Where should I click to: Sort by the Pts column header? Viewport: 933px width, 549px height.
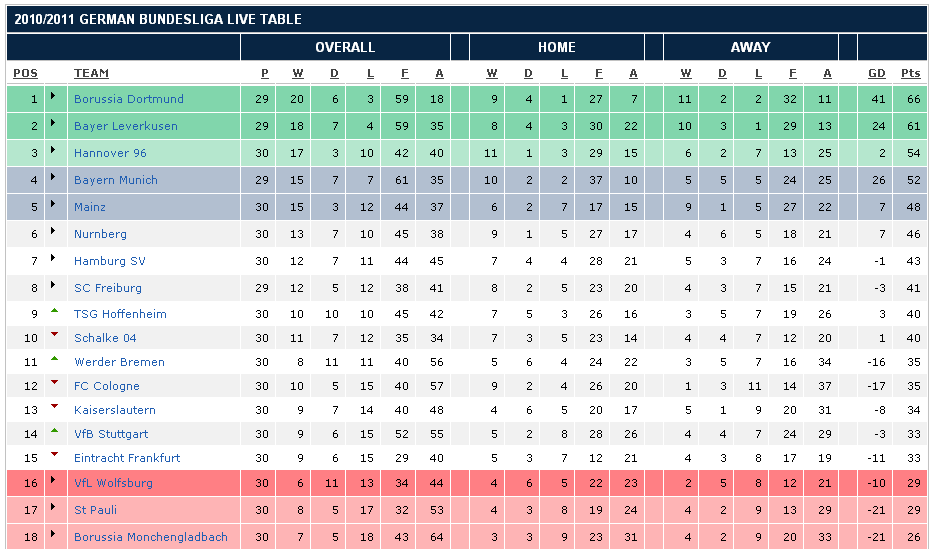910,73
